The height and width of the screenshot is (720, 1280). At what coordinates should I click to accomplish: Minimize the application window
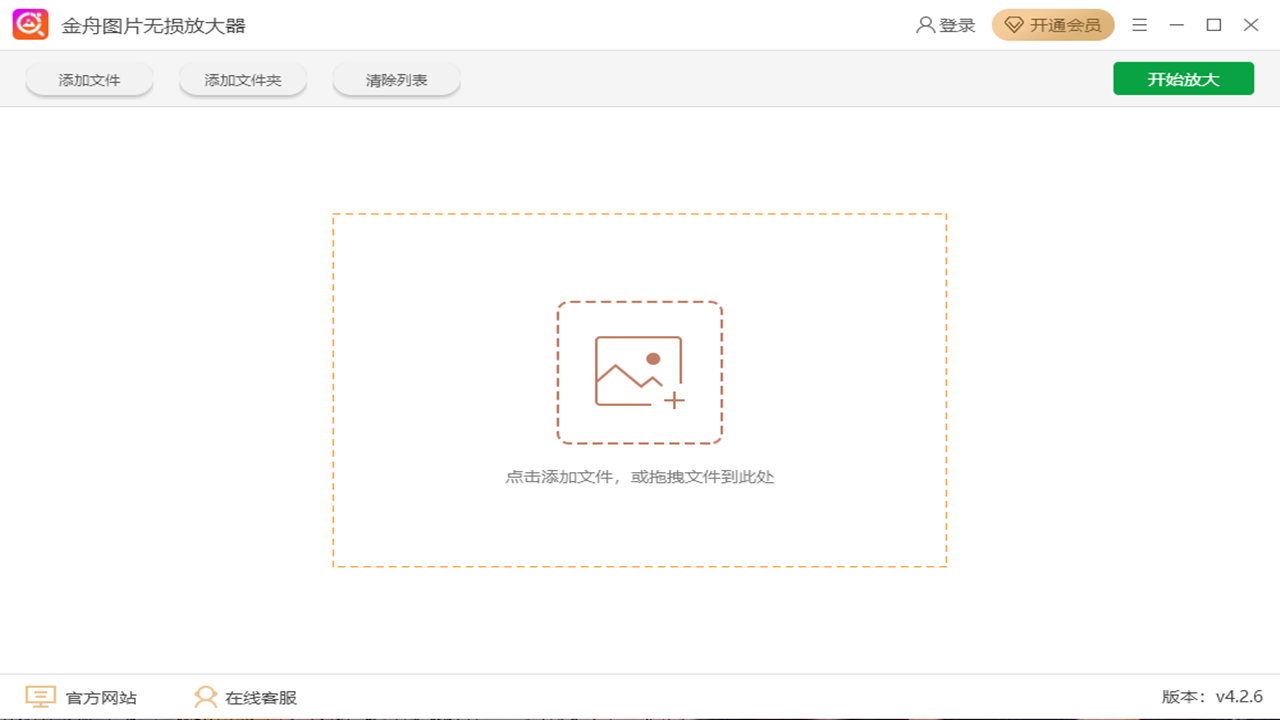click(1176, 24)
